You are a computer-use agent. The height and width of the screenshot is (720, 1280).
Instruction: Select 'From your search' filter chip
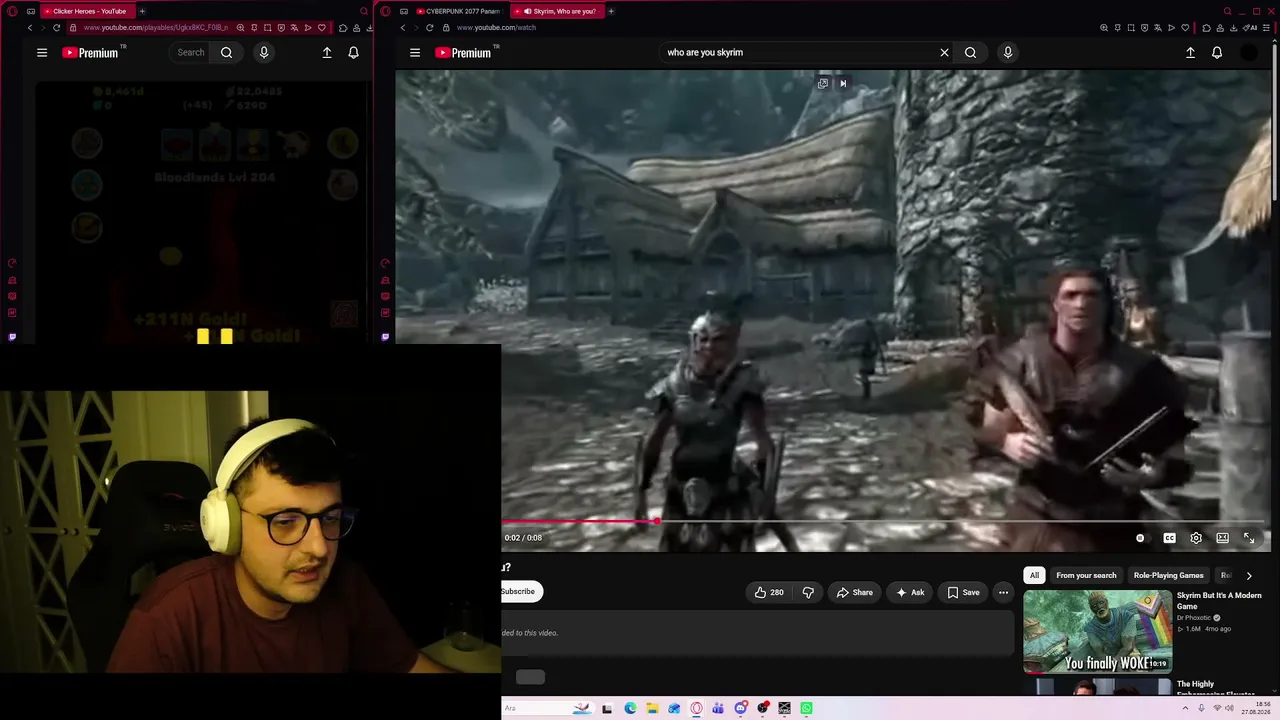point(1086,575)
